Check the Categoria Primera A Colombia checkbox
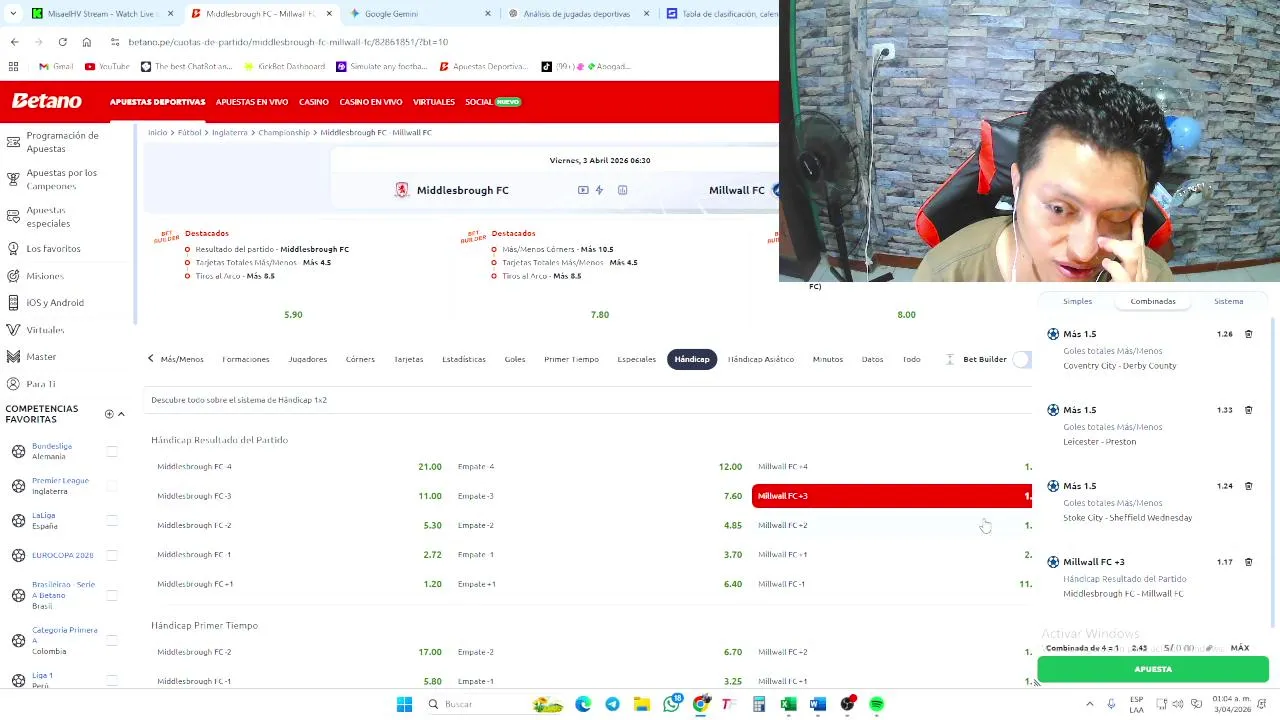The image size is (1280, 720). click(x=112, y=640)
